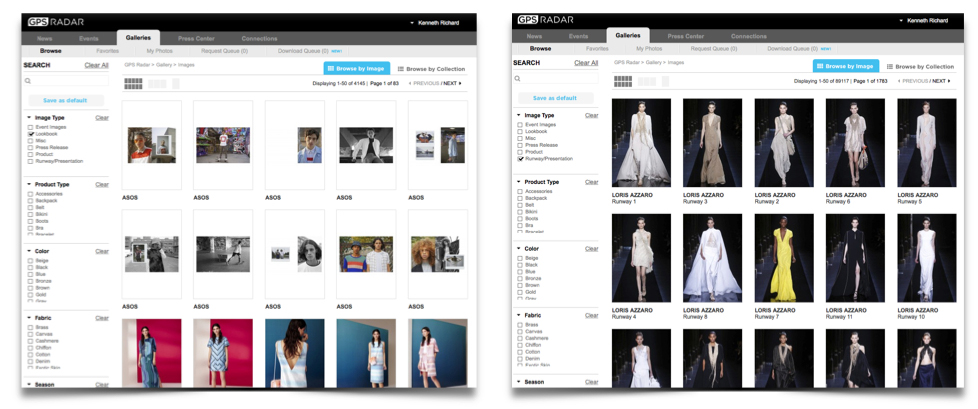Open News tab in ASOS lookbook window
978x409 pixels.
[x=44, y=39]
